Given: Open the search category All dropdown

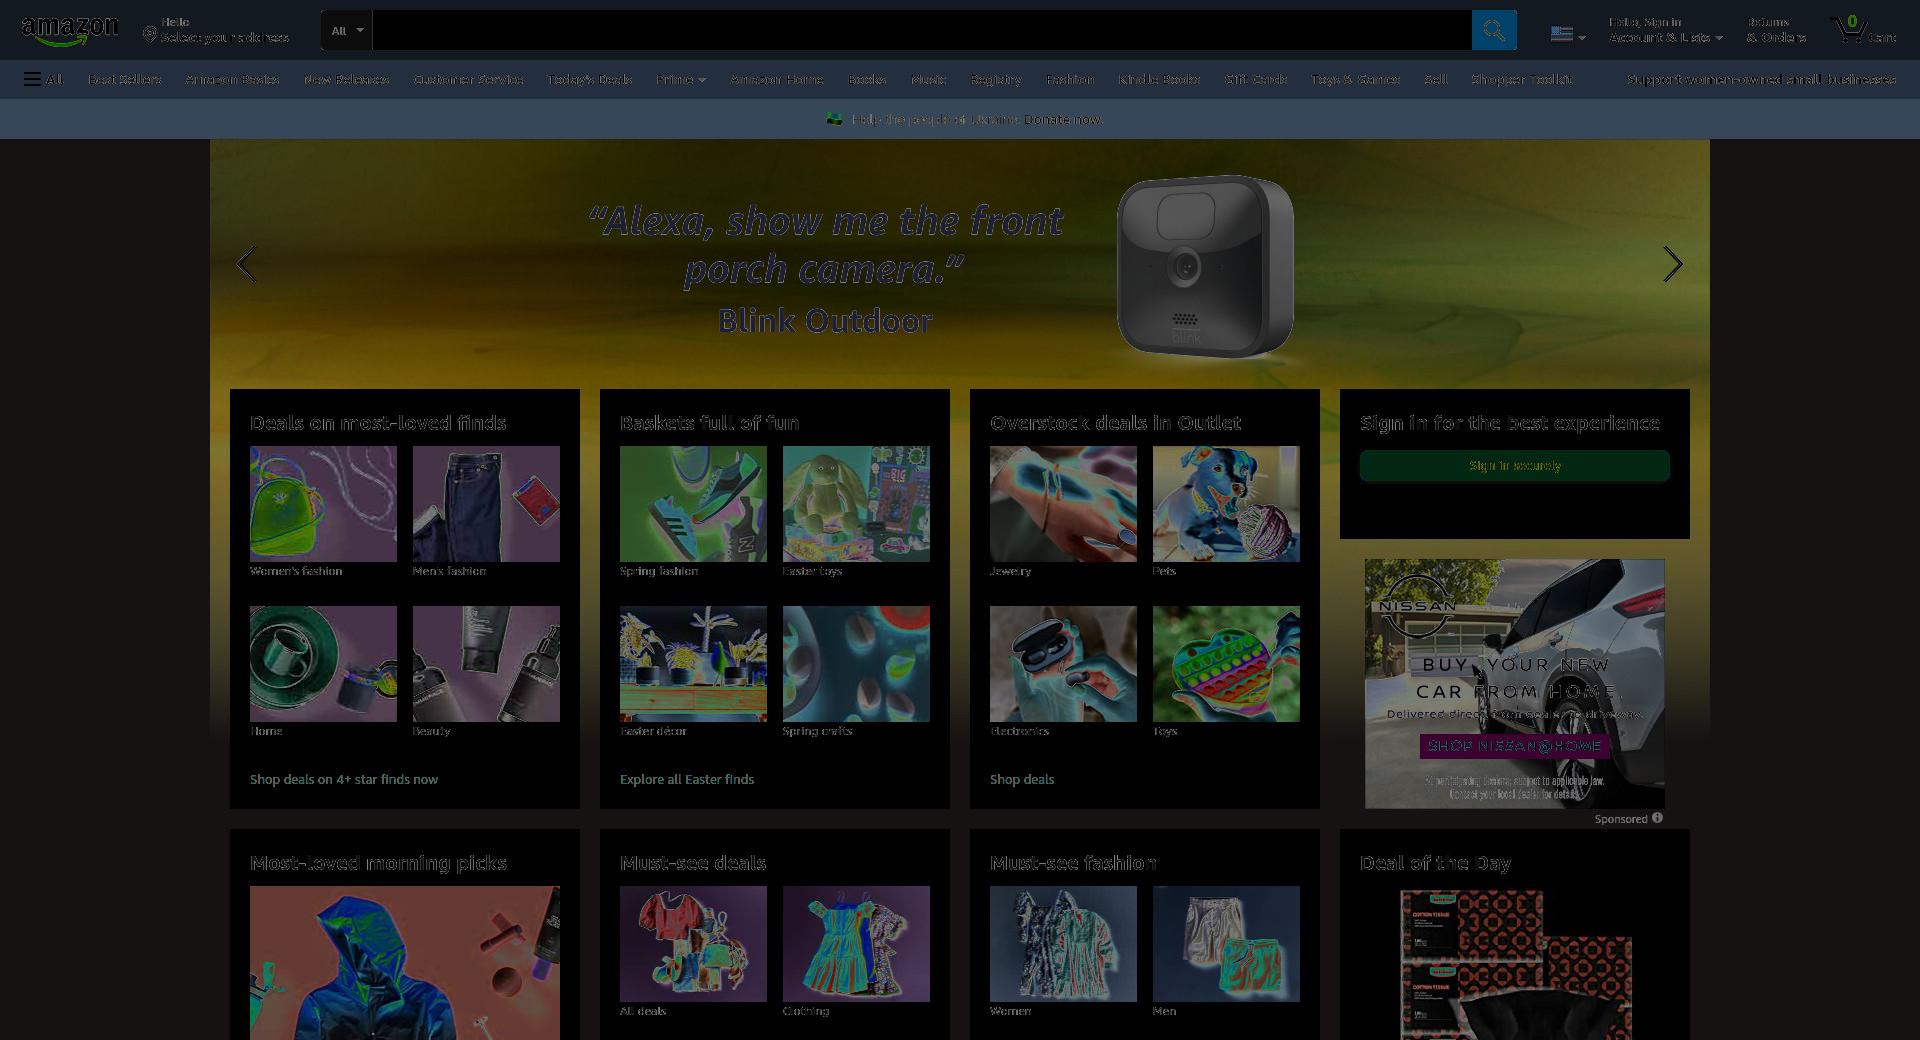Looking at the screenshot, I should tap(347, 30).
